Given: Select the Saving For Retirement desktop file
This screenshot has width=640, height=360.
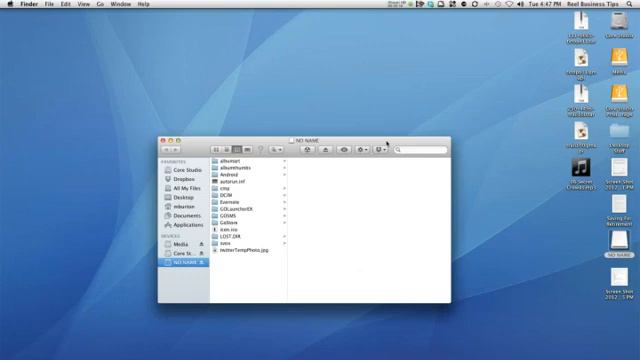Looking at the screenshot, I should [x=619, y=211].
